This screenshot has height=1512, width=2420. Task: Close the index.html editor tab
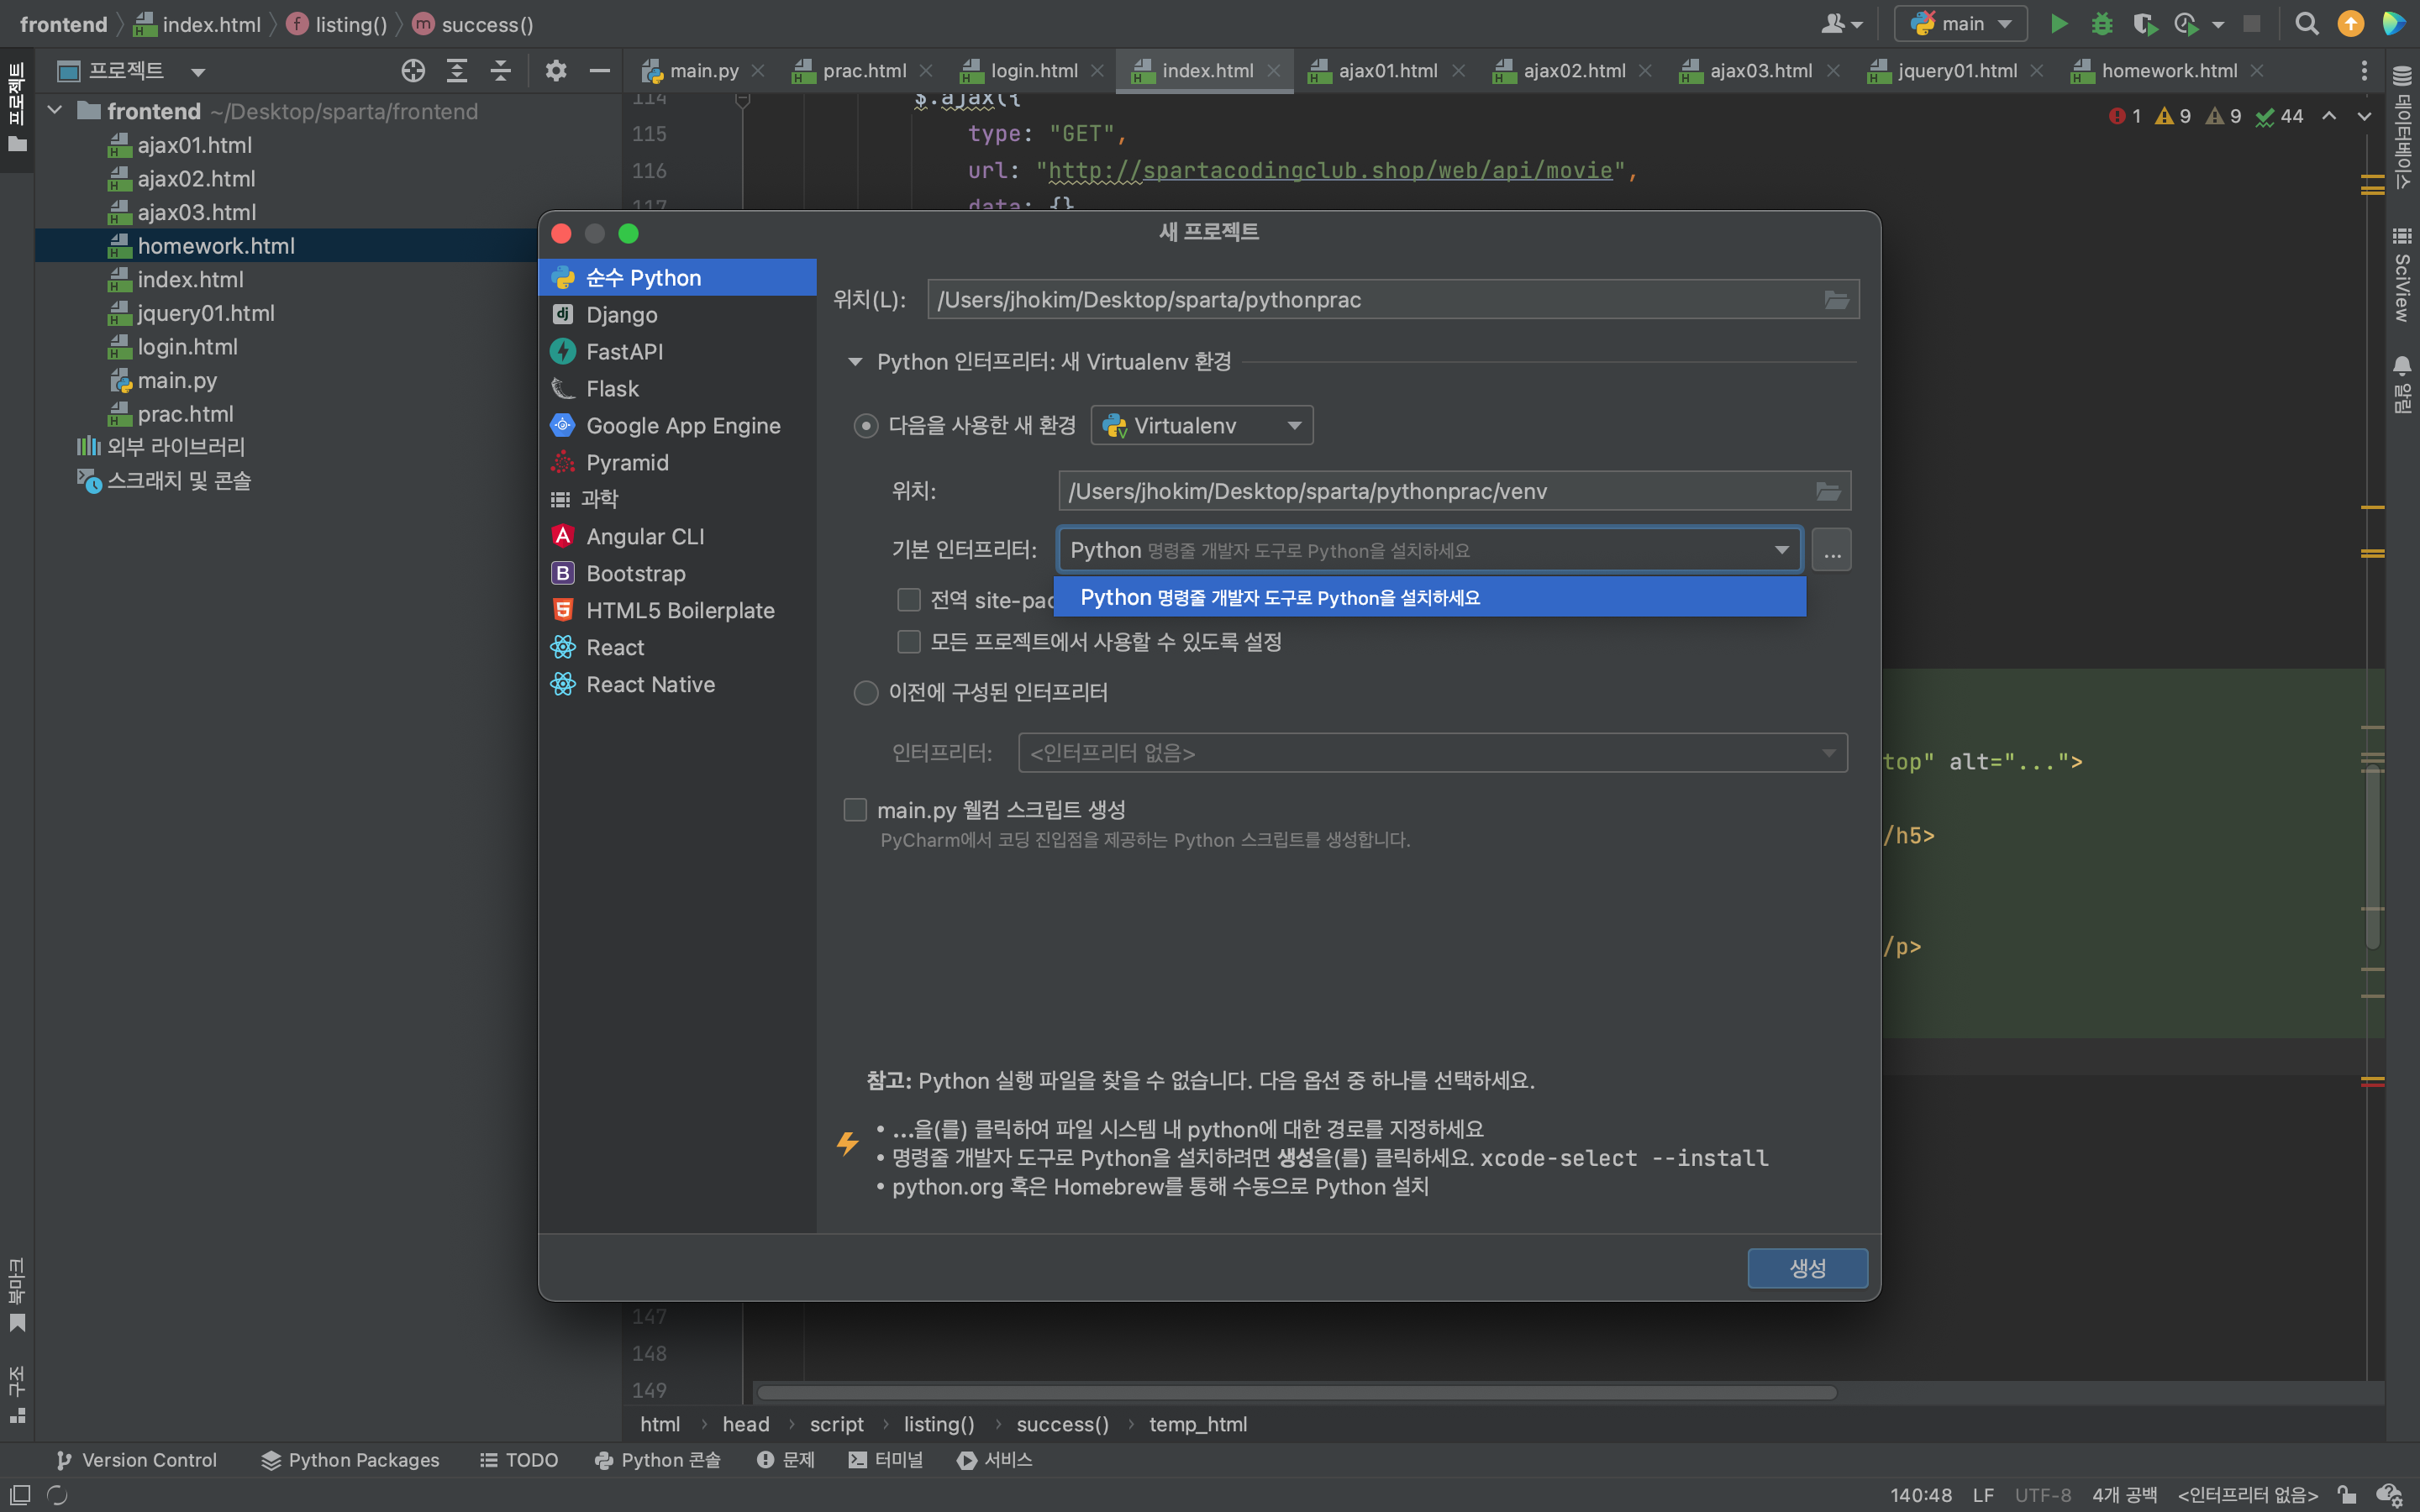click(1273, 71)
